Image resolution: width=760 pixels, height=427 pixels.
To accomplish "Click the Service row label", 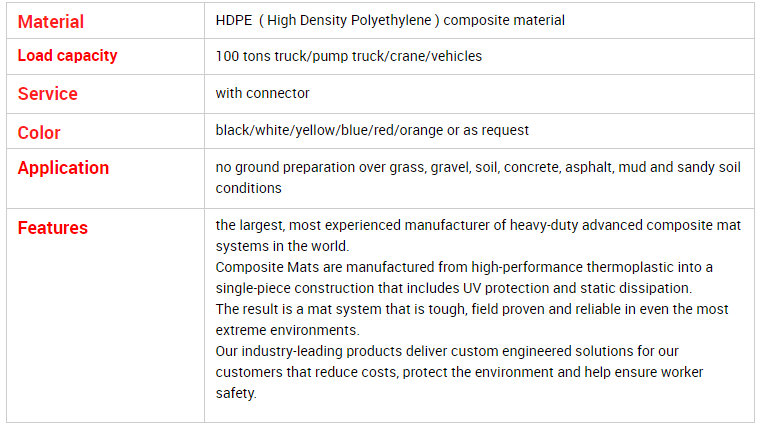I will (48, 94).
